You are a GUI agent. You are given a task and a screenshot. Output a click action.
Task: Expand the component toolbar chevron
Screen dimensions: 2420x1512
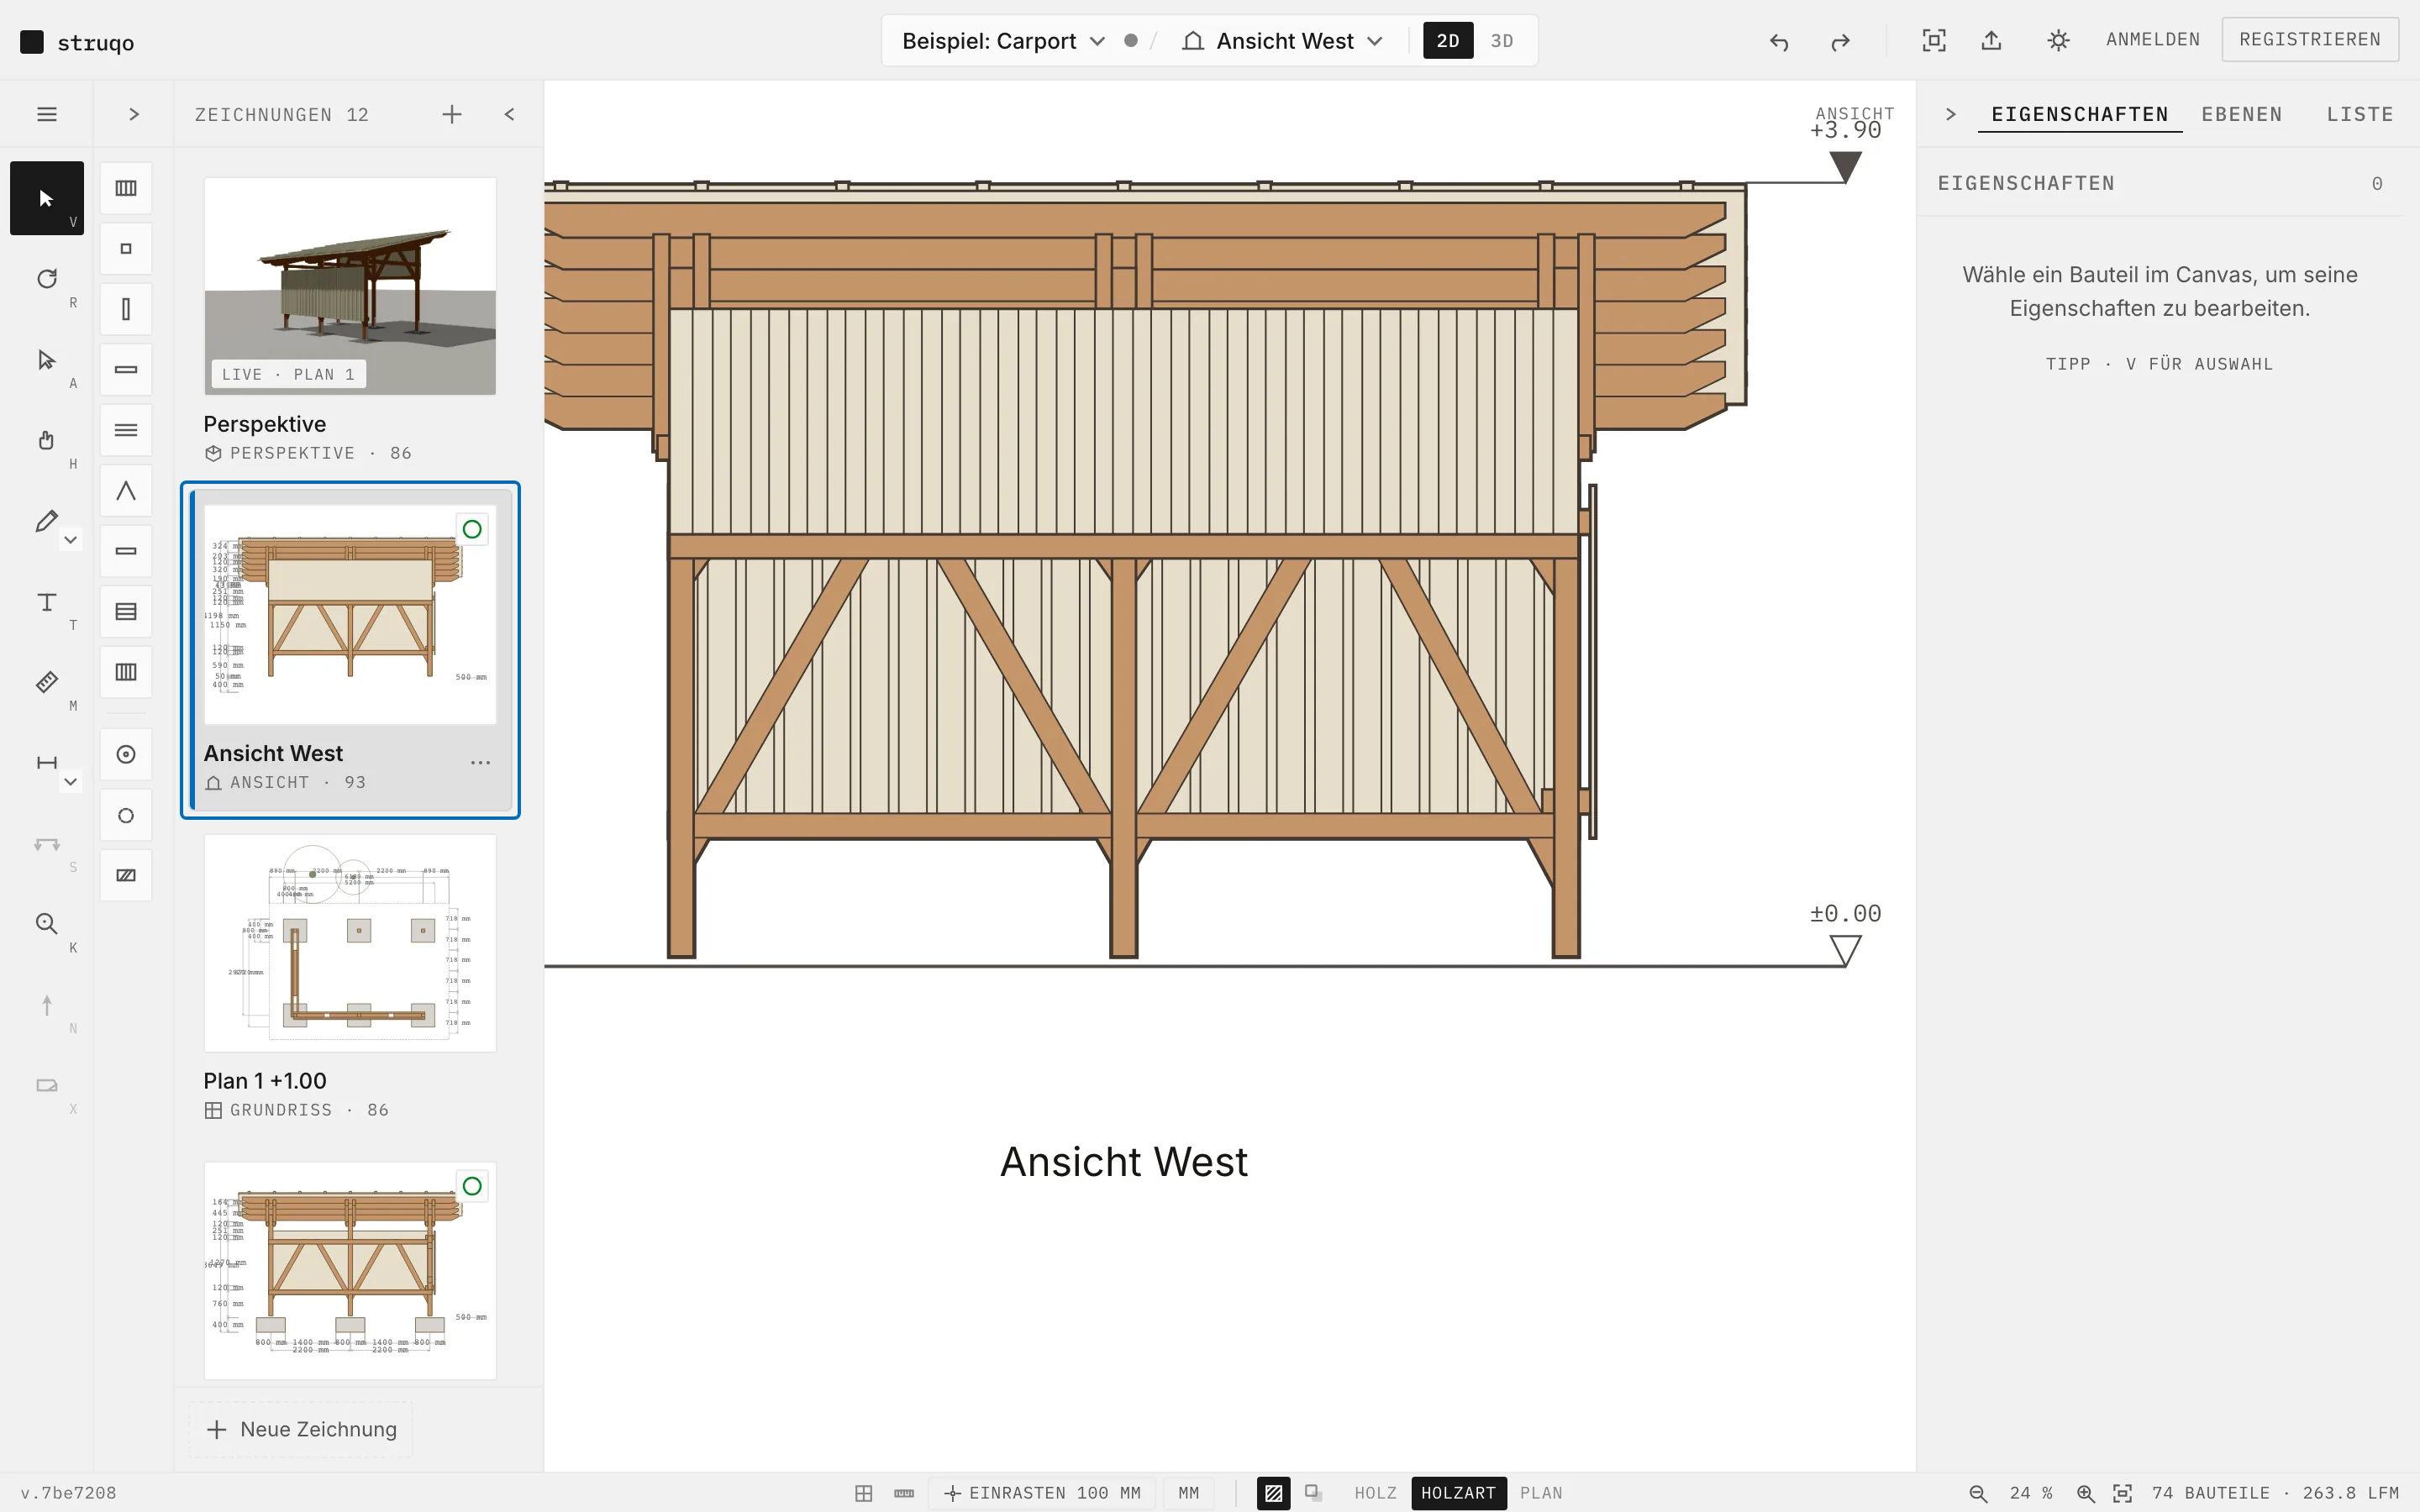tap(134, 114)
